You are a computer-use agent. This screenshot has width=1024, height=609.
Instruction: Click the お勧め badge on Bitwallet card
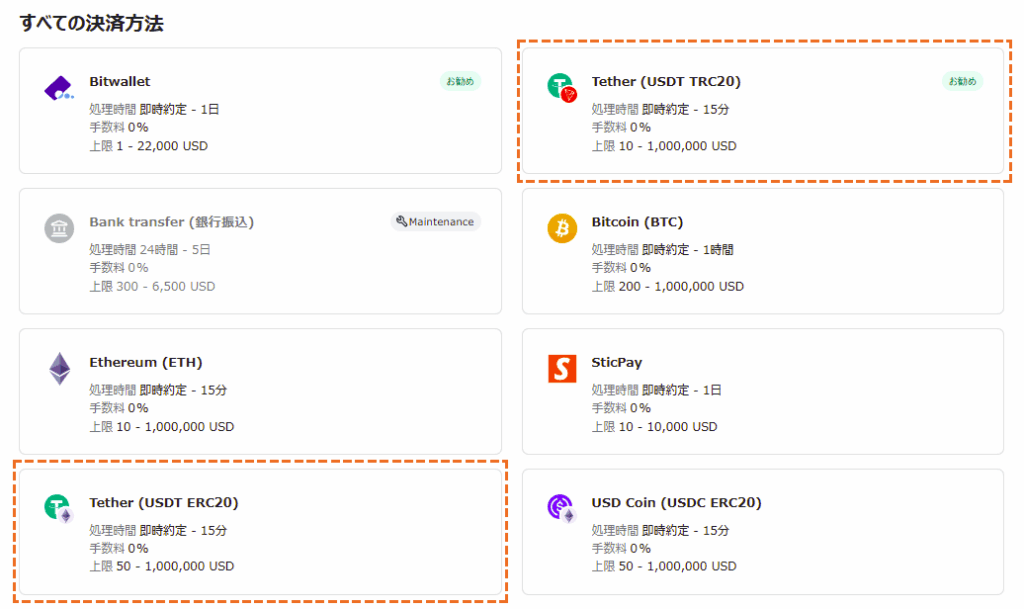(460, 82)
